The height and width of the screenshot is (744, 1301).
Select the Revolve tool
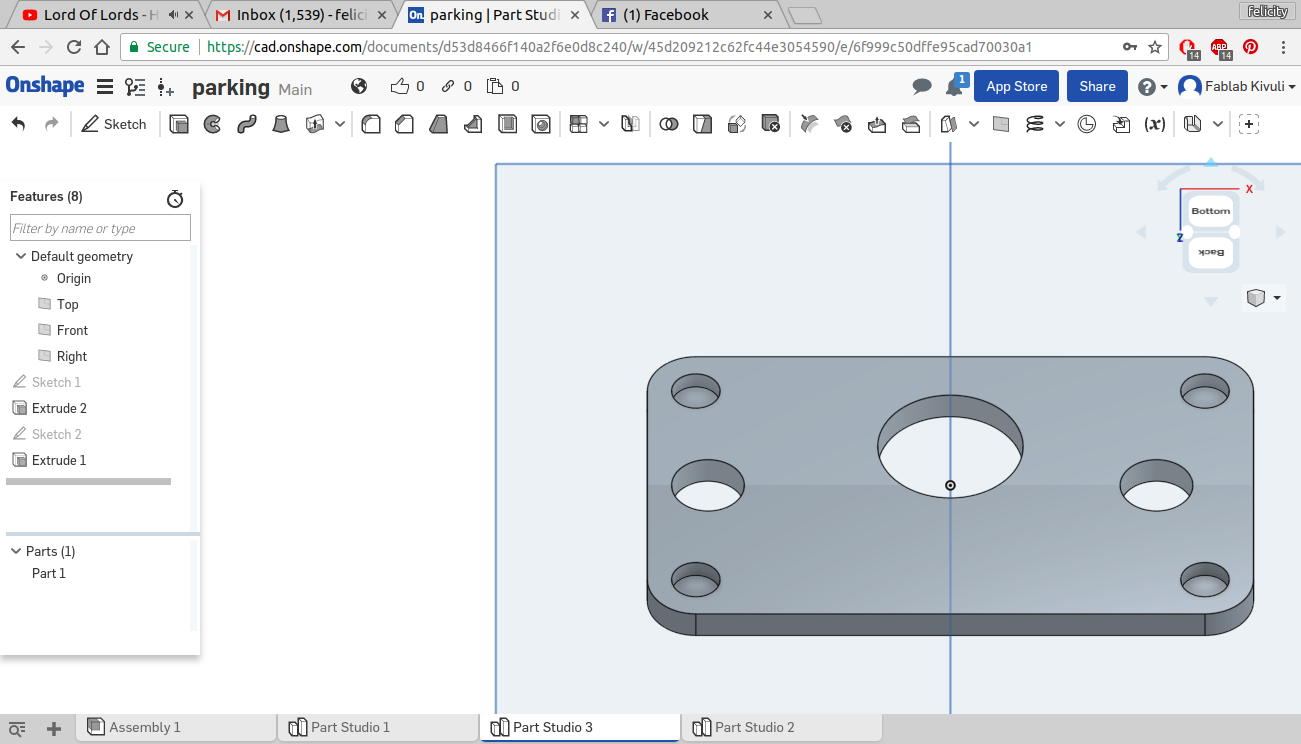coord(212,124)
